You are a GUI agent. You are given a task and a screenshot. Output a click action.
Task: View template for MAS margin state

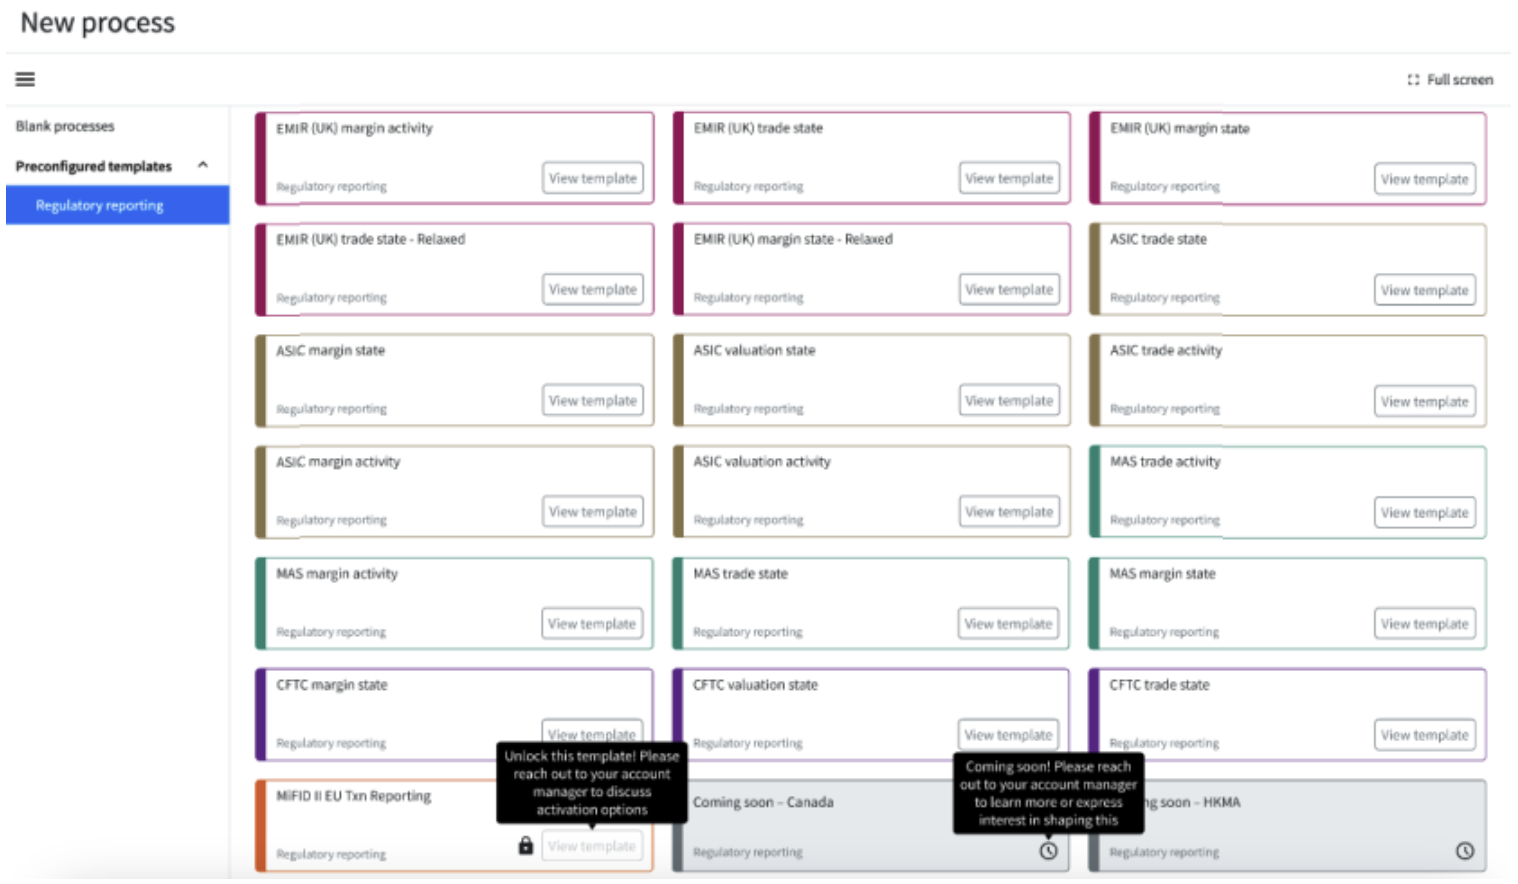1425,623
